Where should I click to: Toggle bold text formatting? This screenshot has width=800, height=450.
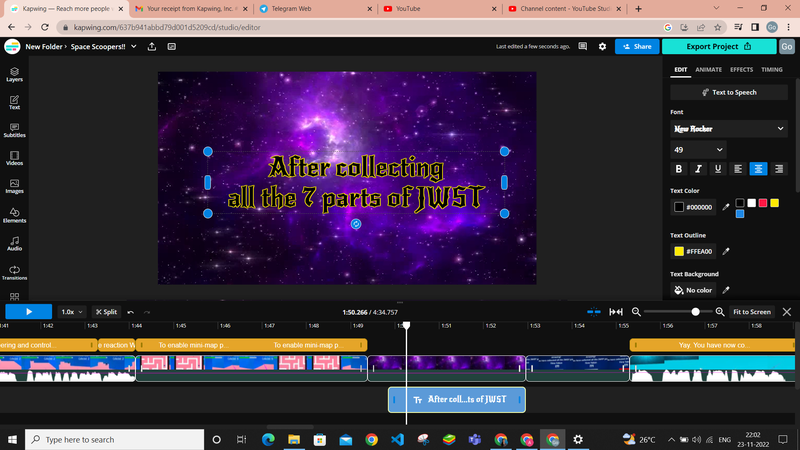679,169
